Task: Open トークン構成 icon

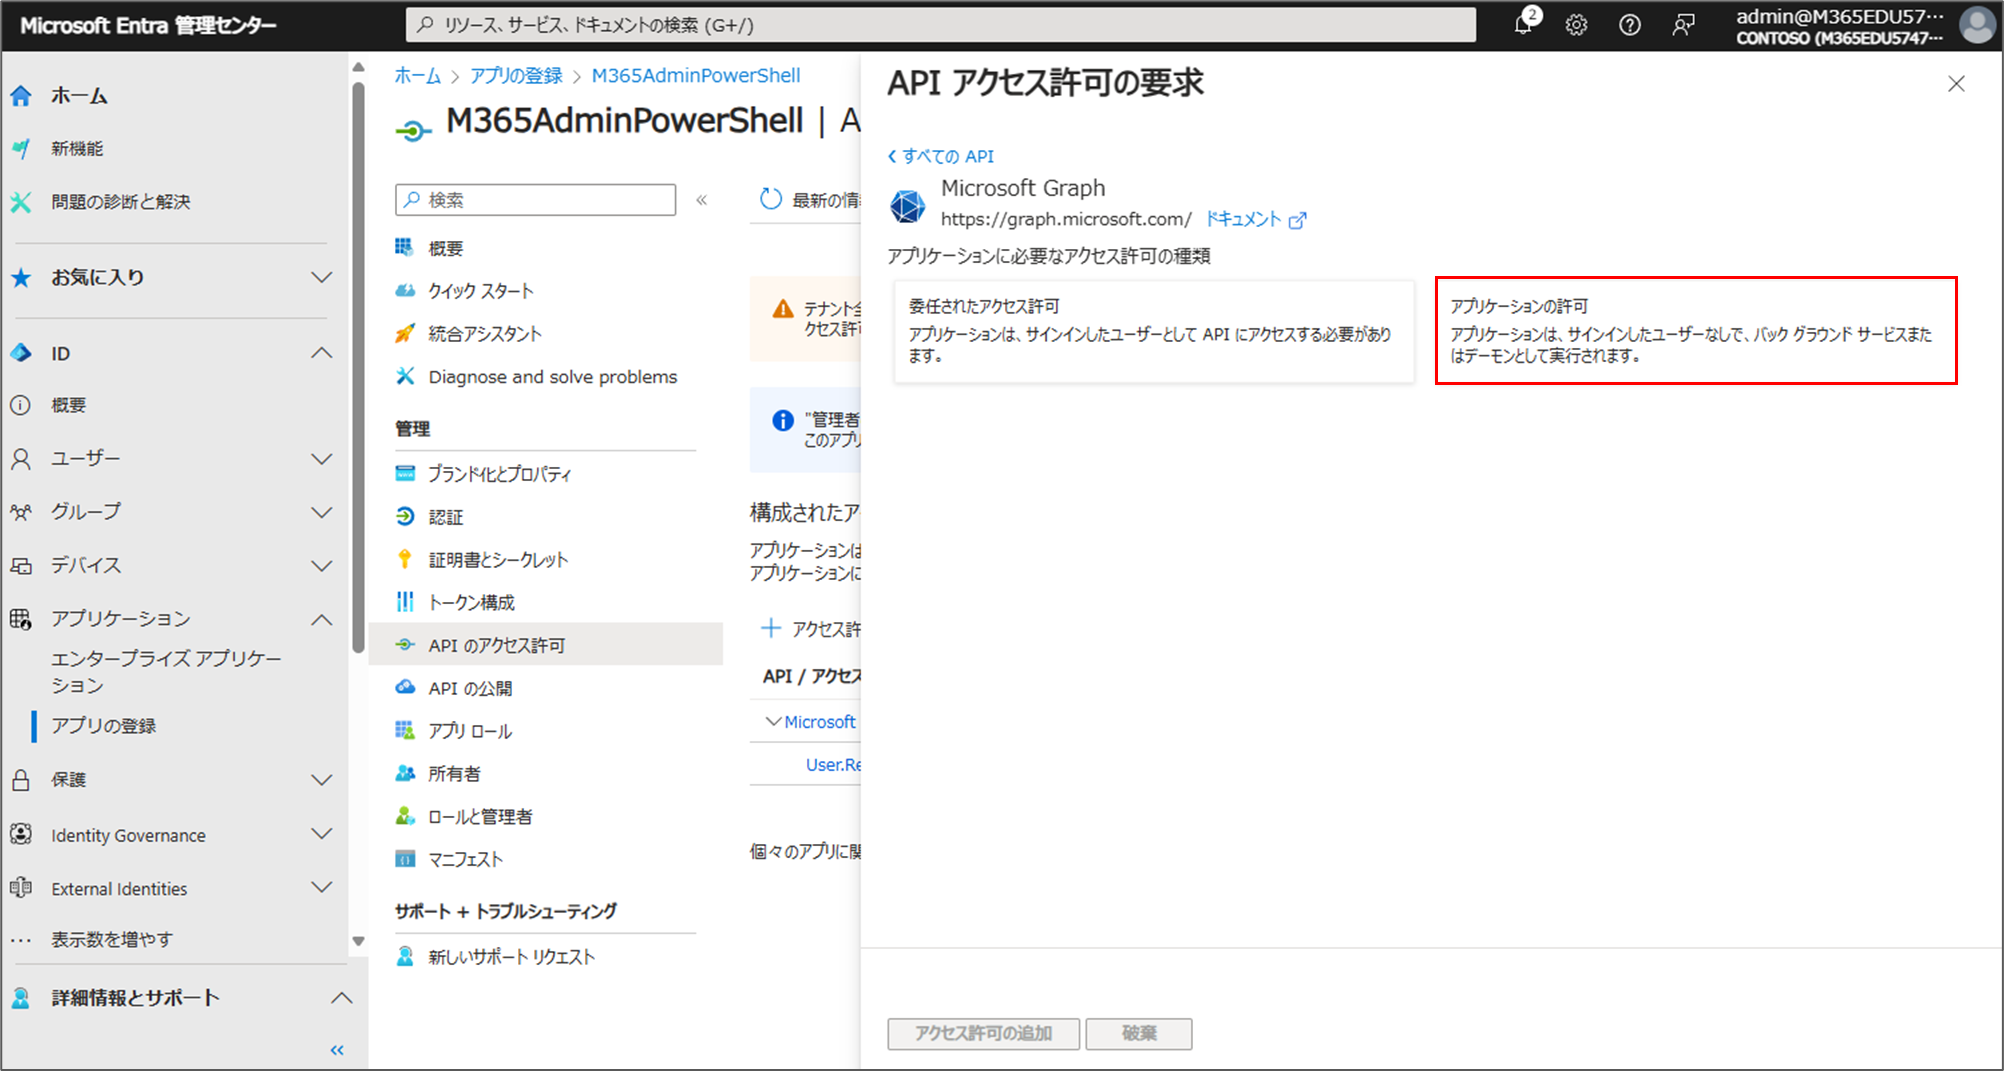Action: pyautogui.click(x=404, y=602)
